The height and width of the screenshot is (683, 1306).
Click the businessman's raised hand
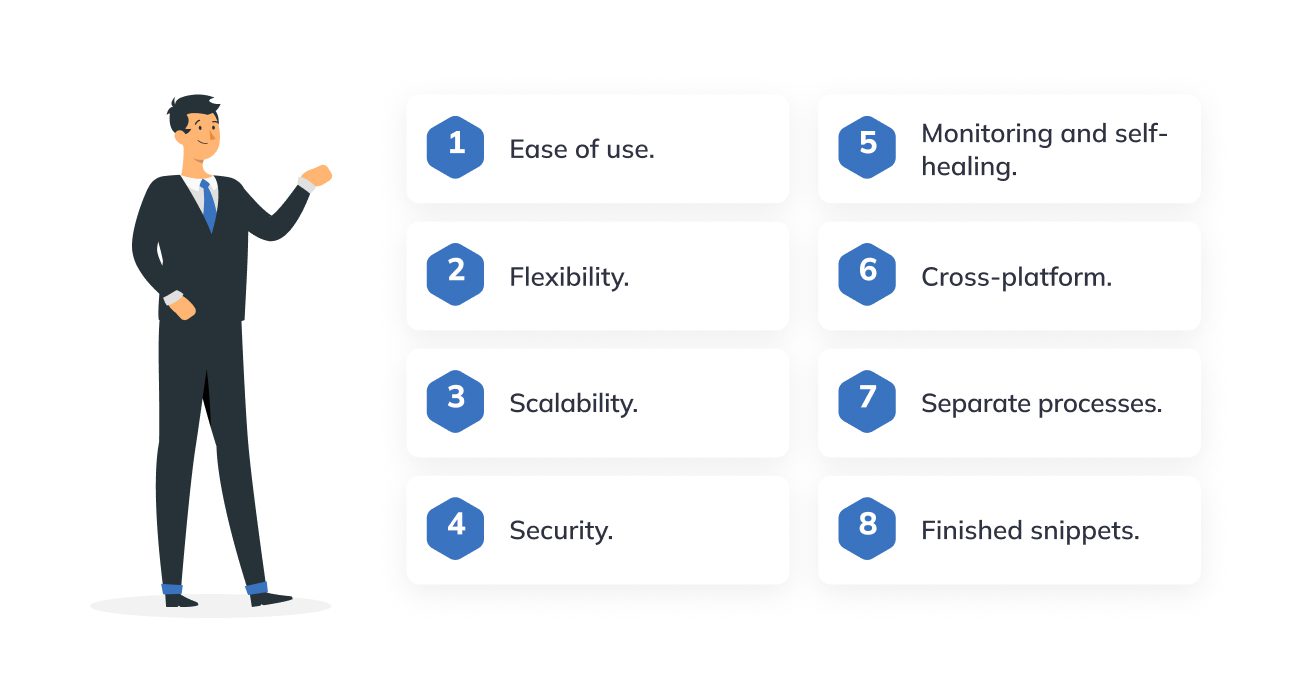316,176
